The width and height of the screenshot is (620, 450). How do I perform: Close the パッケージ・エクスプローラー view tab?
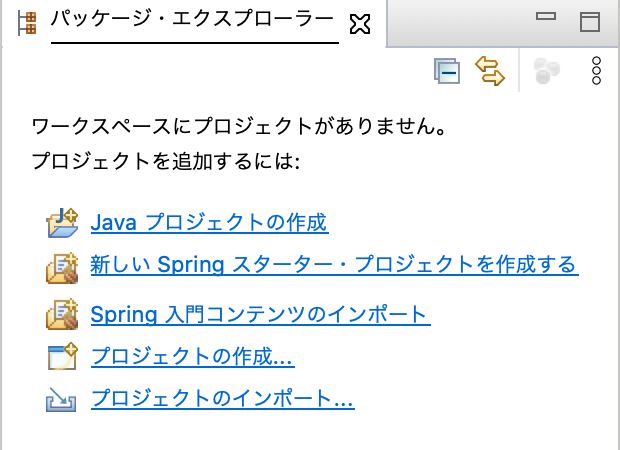click(x=360, y=24)
